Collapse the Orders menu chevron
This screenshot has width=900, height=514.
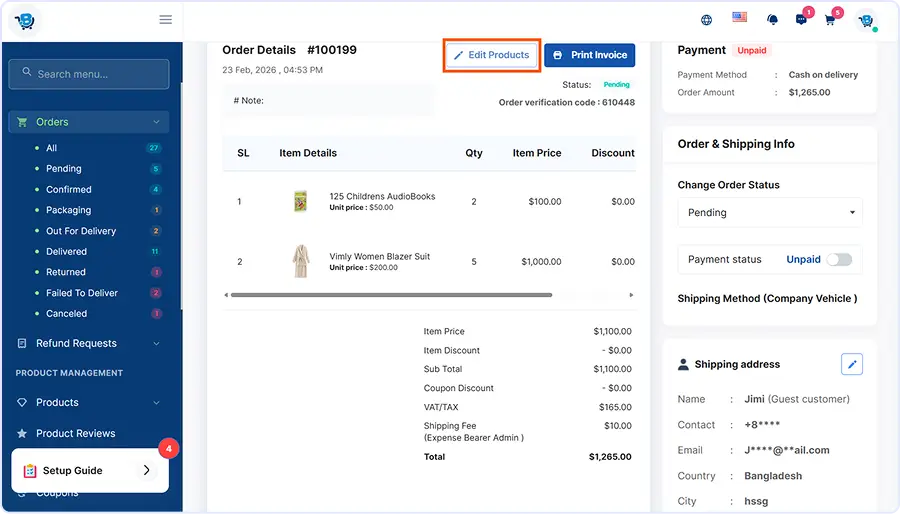coord(156,122)
